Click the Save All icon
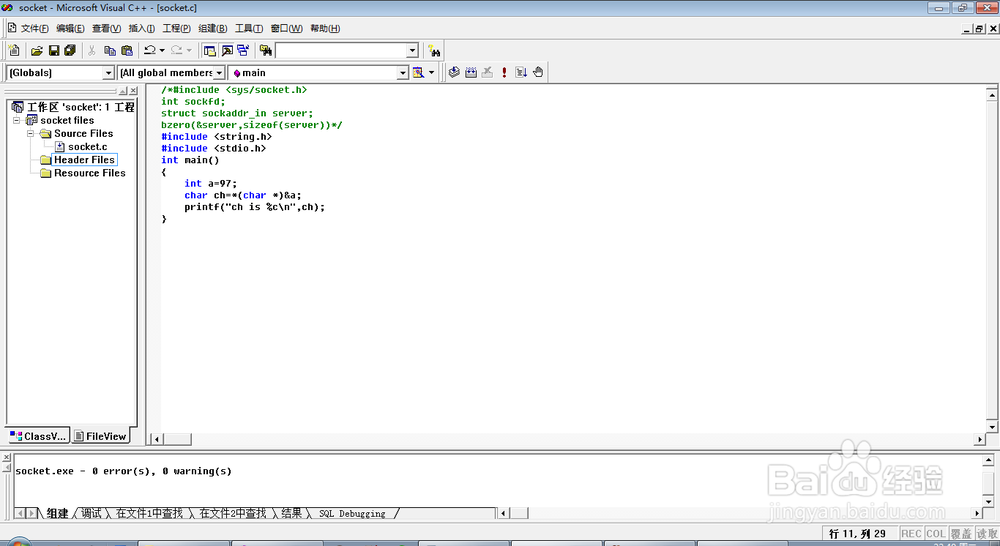The height and width of the screenshot is (546, 1000). (70, 50)
